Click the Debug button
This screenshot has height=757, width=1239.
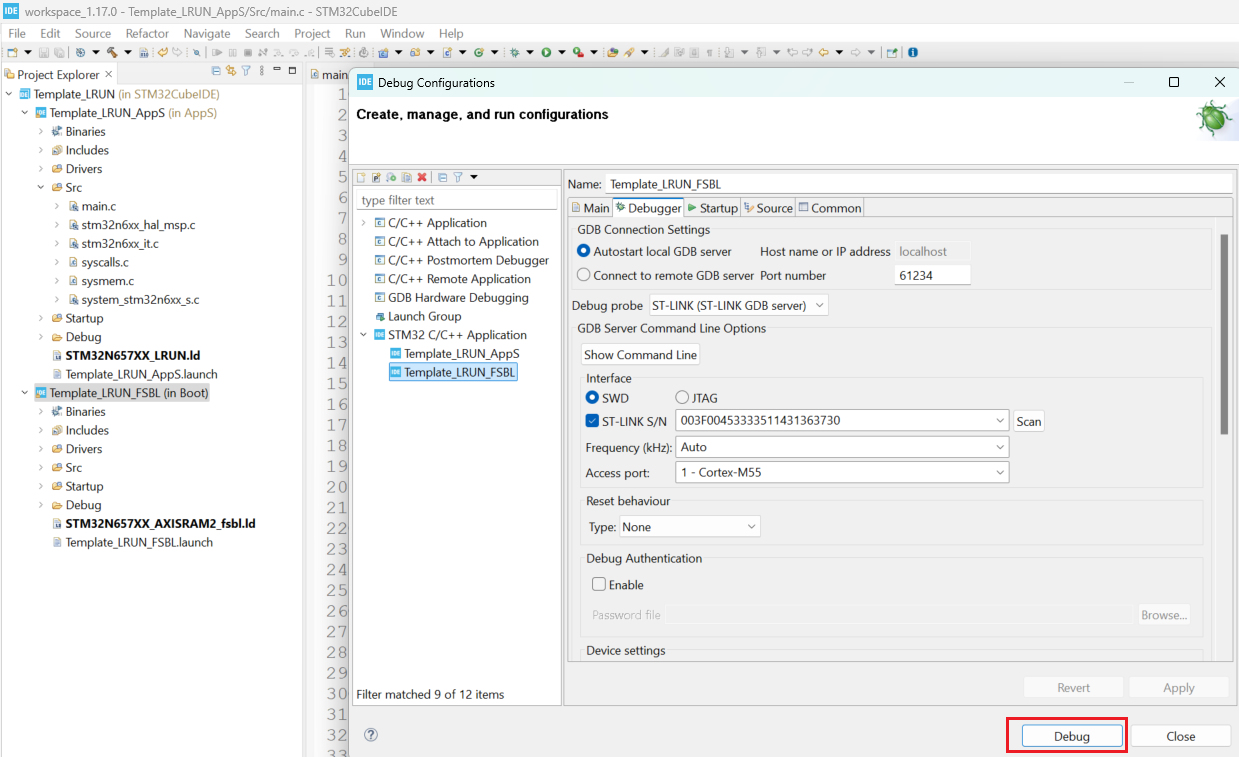pyautogui.click(x=1071, y=736)
